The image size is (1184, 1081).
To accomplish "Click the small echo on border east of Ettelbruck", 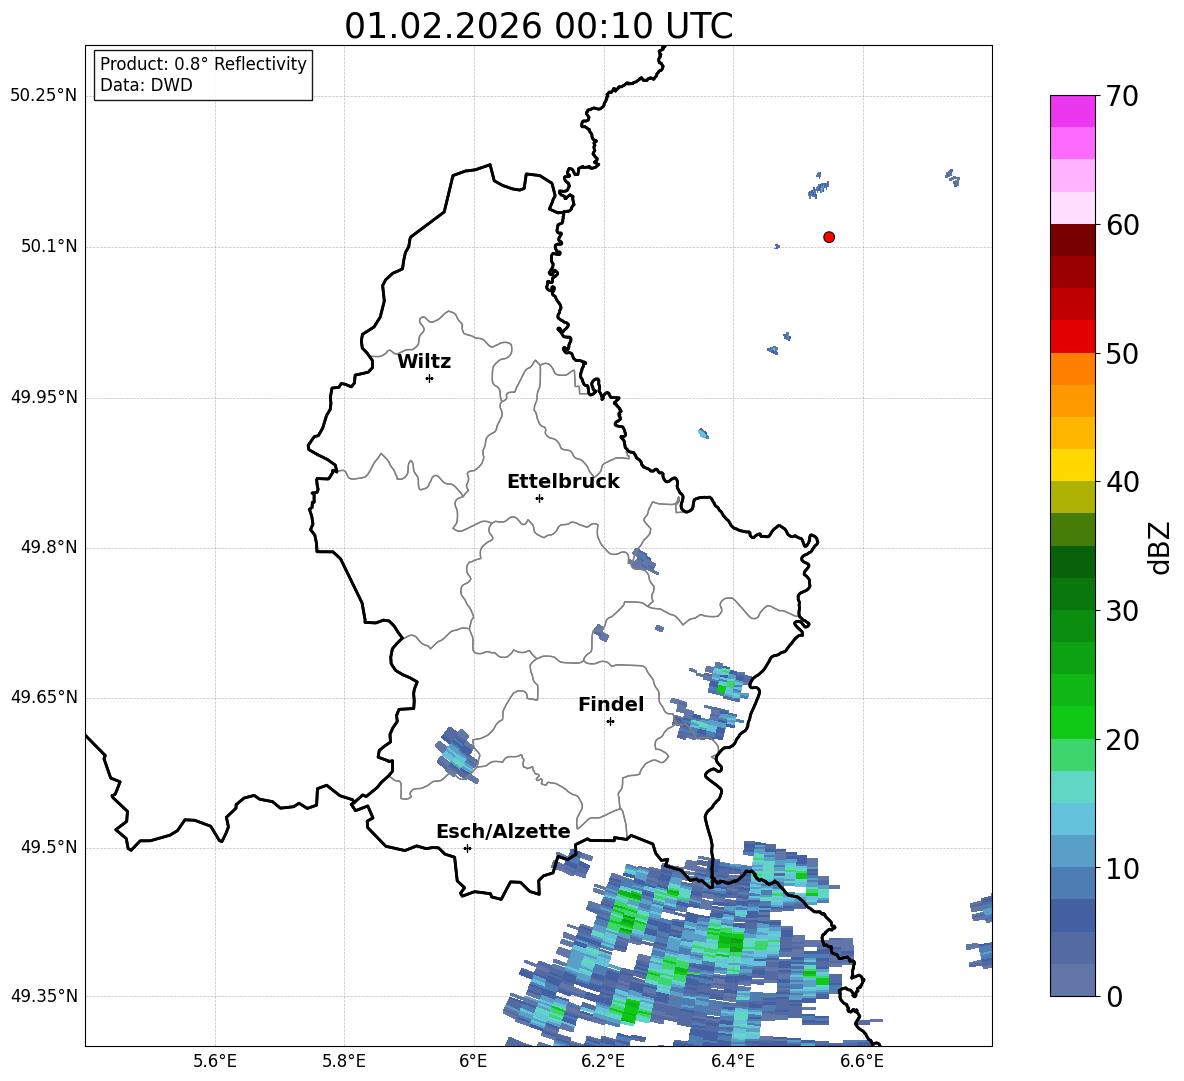I will pos(643,562).
